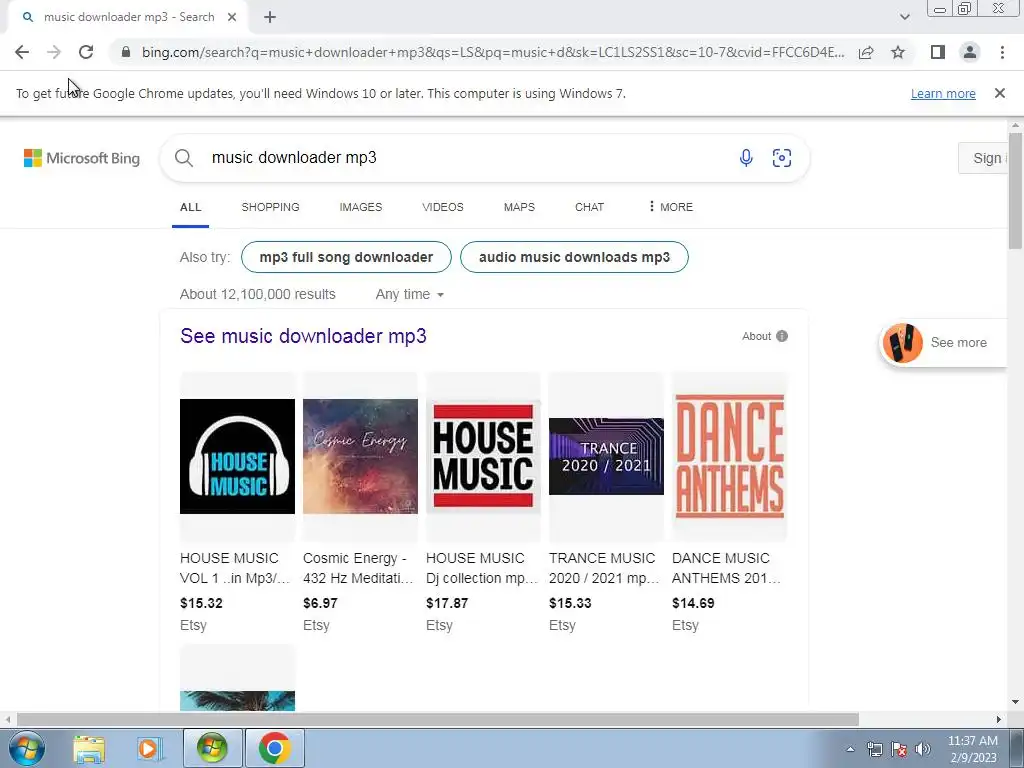Open 'DANCE MUSIC ANTHEMS' product title

(x=726, y=568)
